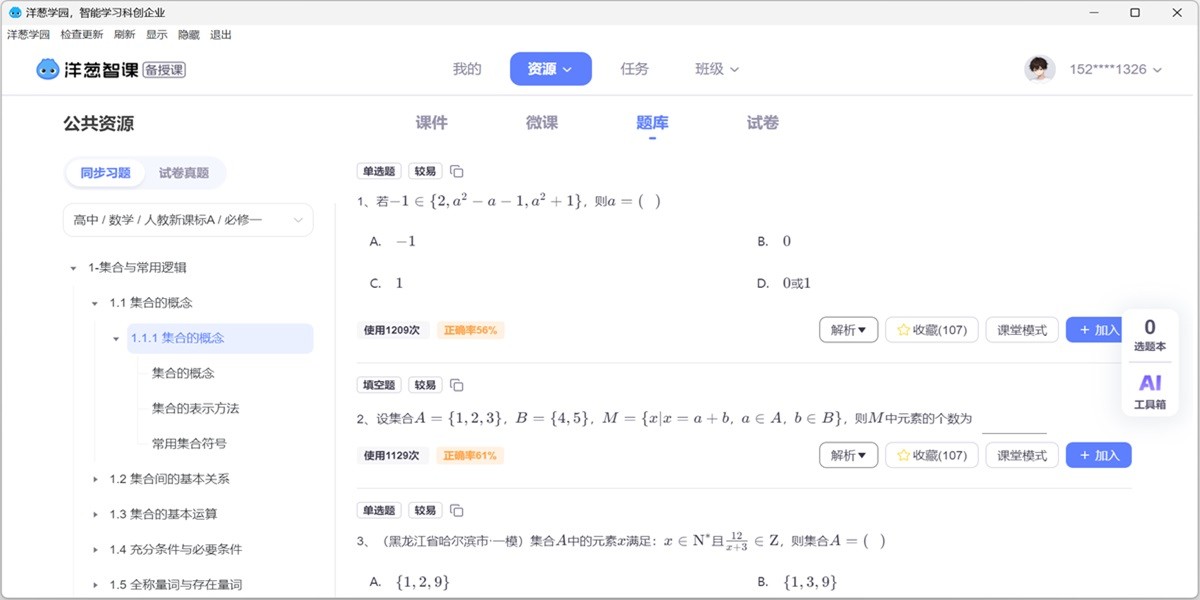The height and width of the screenshot is (600, 1200).
Task: Open 课堂模式 for question 2
Action: [x=1022, y=454]
